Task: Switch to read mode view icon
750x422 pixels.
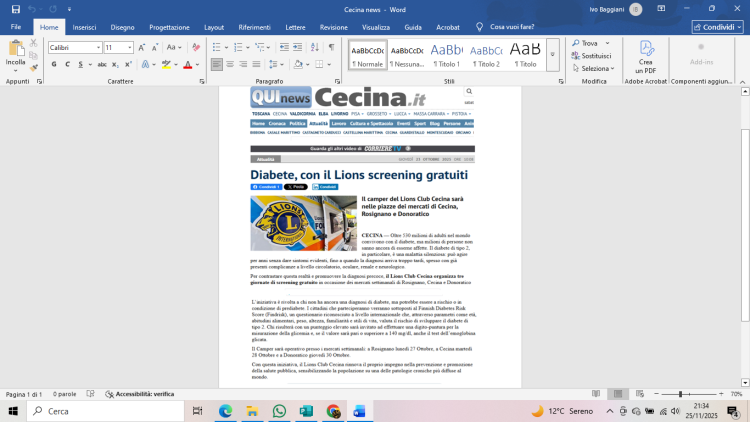Action: [596, 394]
